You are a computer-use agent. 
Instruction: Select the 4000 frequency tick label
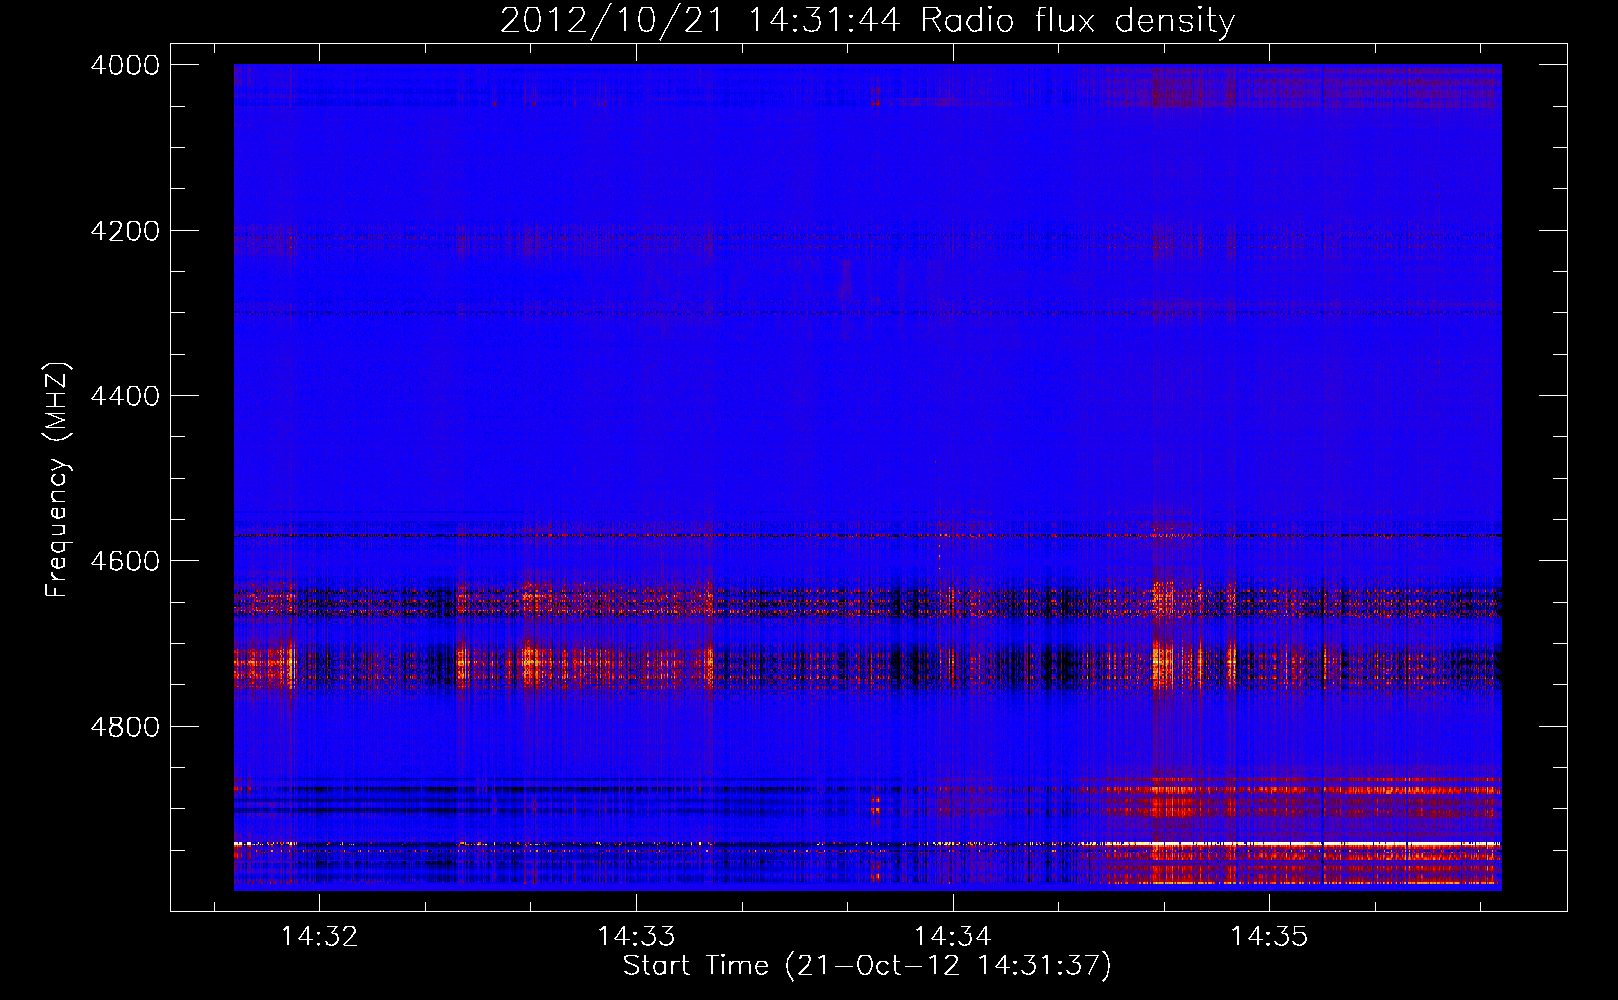[125, 65]
